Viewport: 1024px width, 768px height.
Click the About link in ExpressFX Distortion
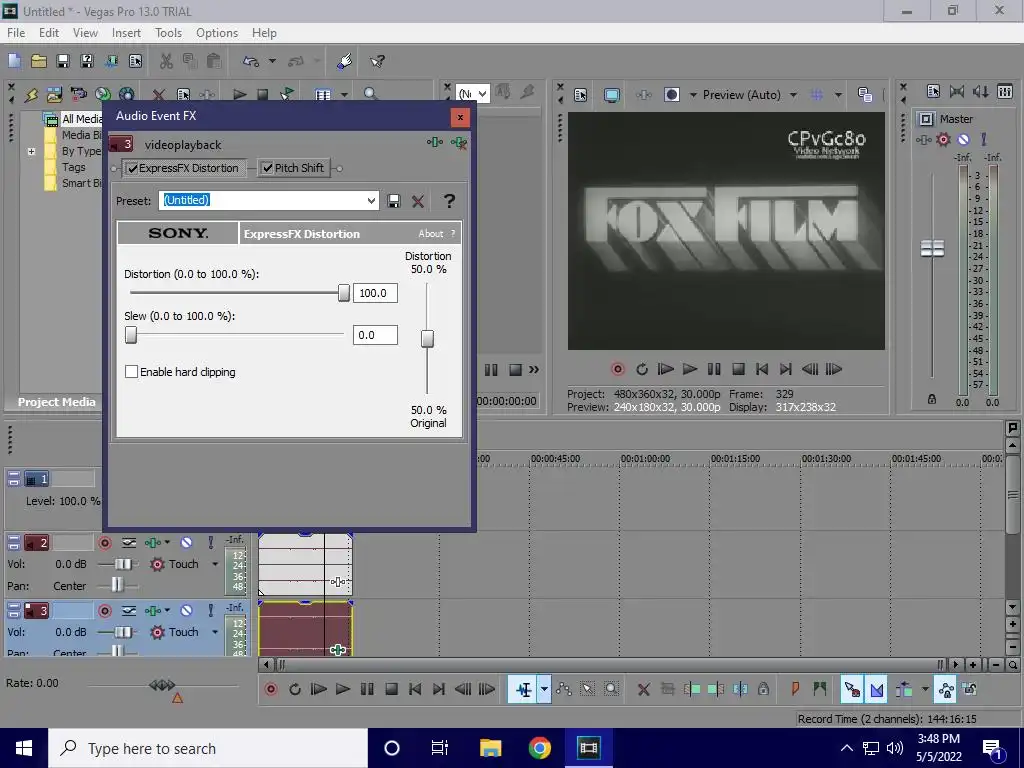[430, 234]
